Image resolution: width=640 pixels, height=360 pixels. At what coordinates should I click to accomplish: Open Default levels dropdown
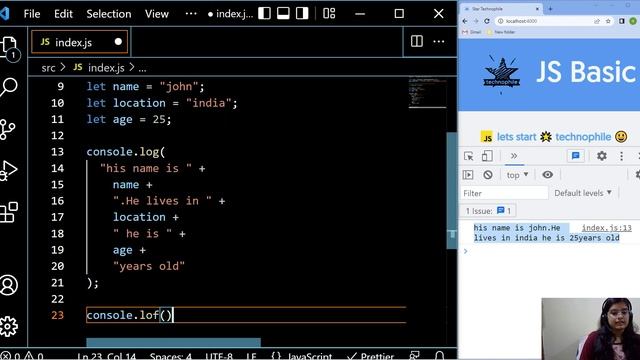point(583,193)
